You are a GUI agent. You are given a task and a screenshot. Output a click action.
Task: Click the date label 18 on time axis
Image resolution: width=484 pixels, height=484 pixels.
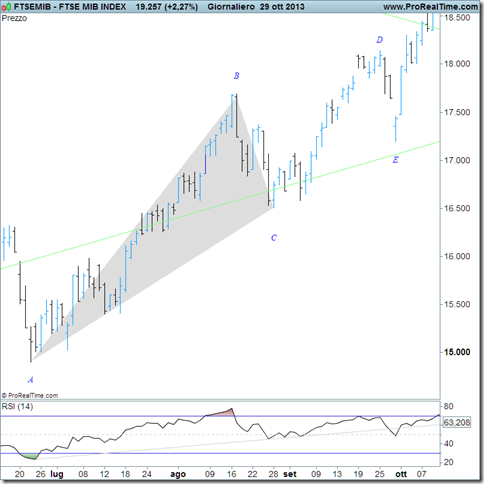tap(125, 474)
